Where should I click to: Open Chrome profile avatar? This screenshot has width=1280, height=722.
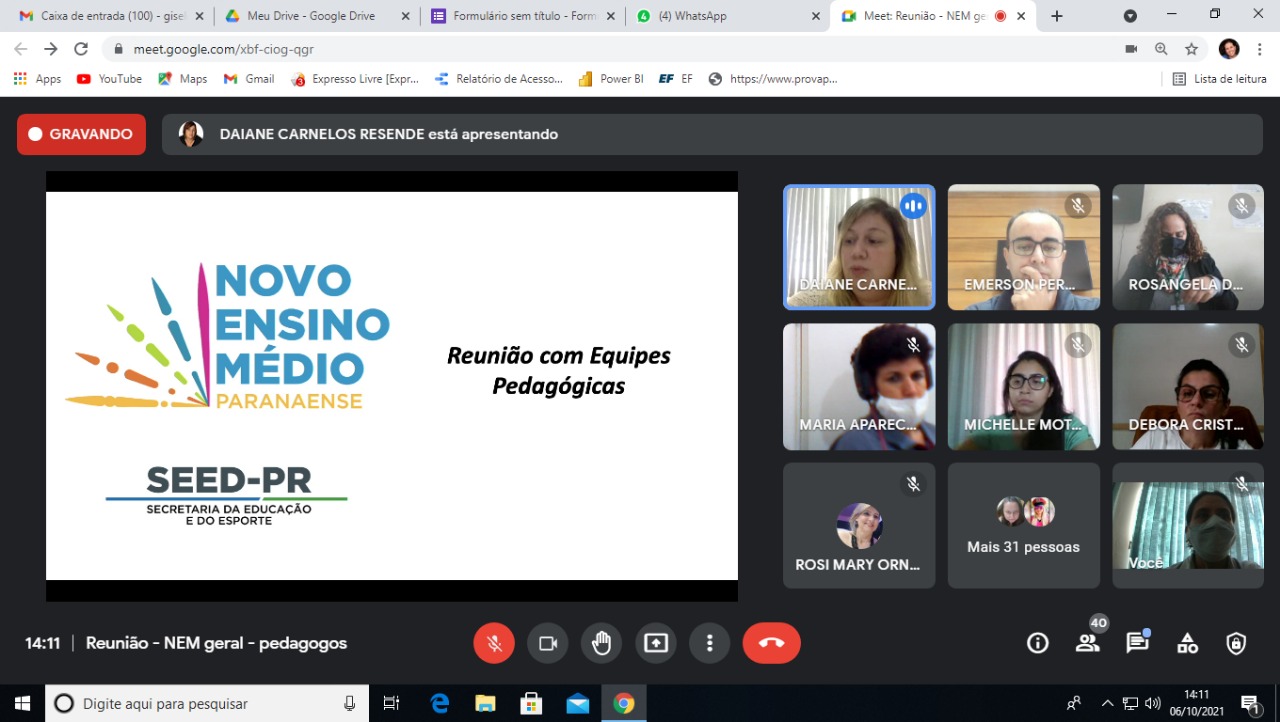tap(1229, 49)
